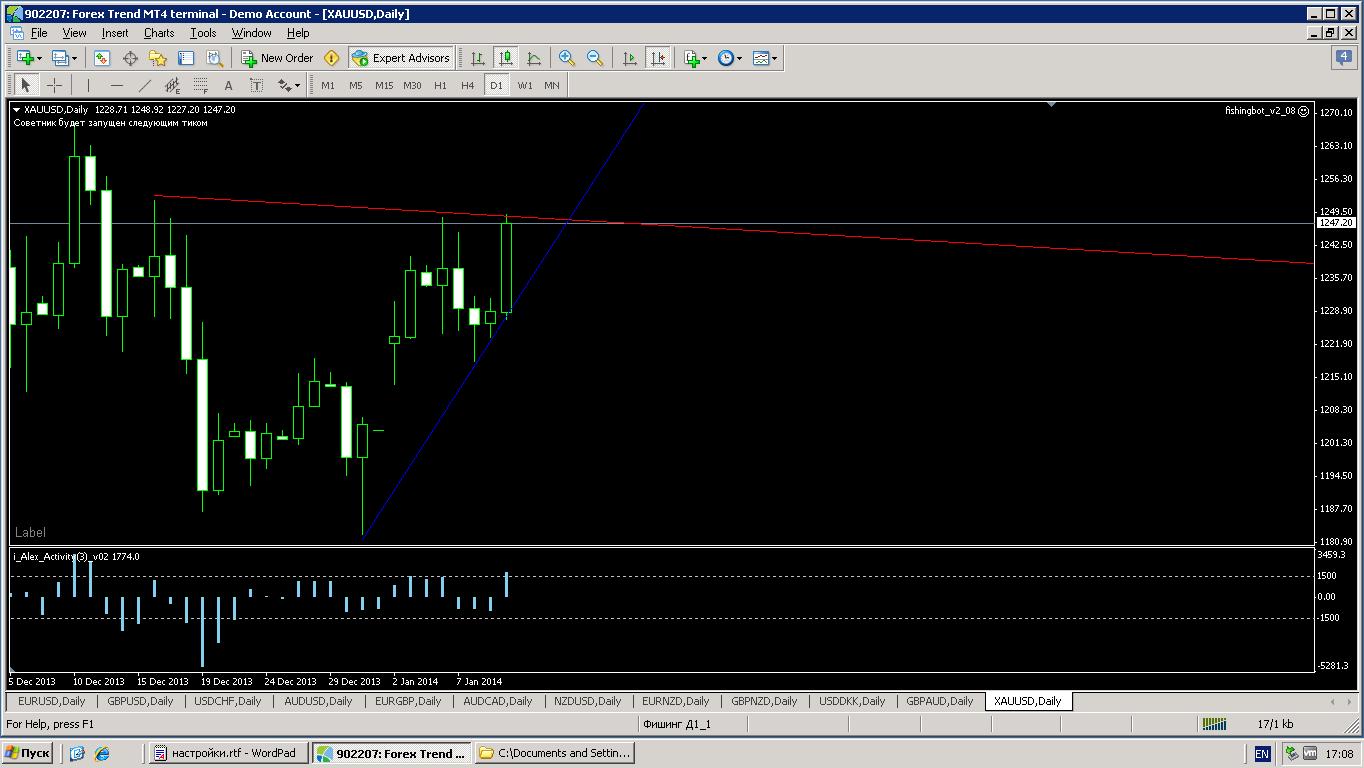Image resolution: width=1364 pixels, height=768 pixels.
Task: Open the Tools menu
Action: (x=203, y=33)
